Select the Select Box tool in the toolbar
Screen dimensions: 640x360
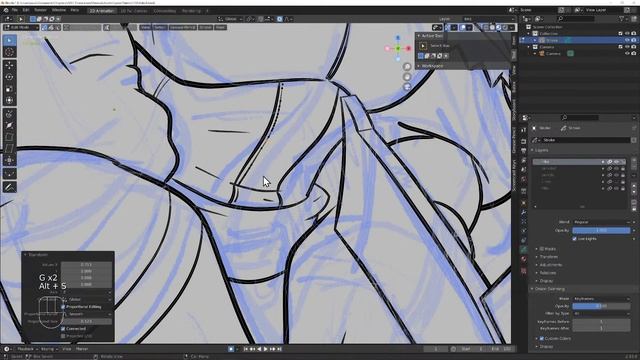(9, 40)
